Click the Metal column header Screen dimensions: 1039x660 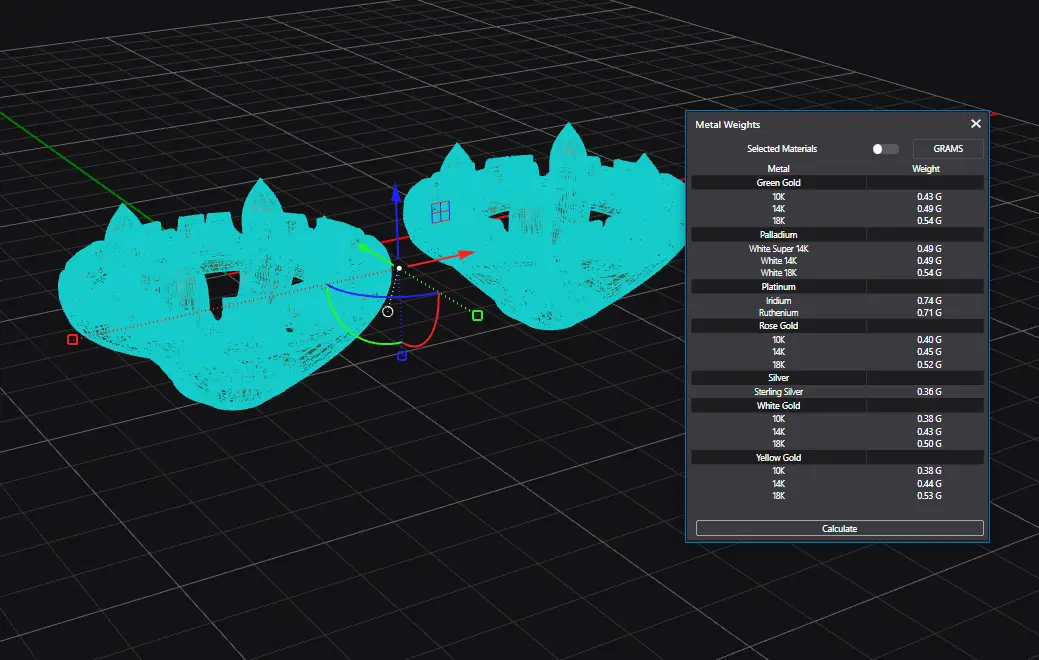pyautogui.click(x=778, y=169)
